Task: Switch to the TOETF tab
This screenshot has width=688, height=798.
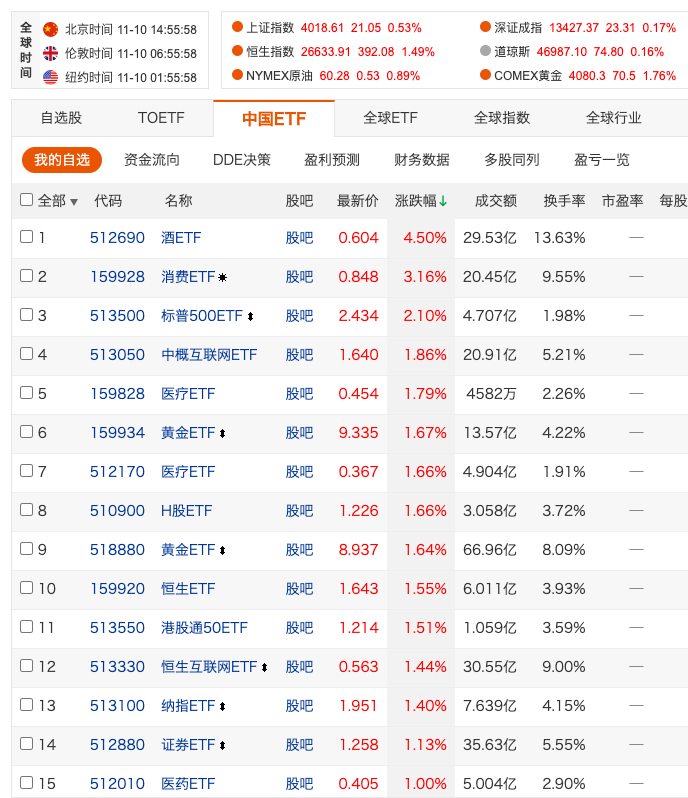Action: point(161,118)
